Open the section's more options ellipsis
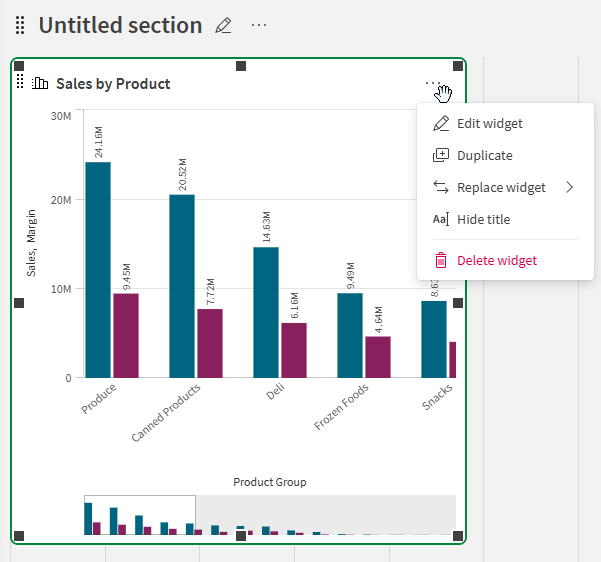Viewport: 601px width, 562px height. pos(259,25)
